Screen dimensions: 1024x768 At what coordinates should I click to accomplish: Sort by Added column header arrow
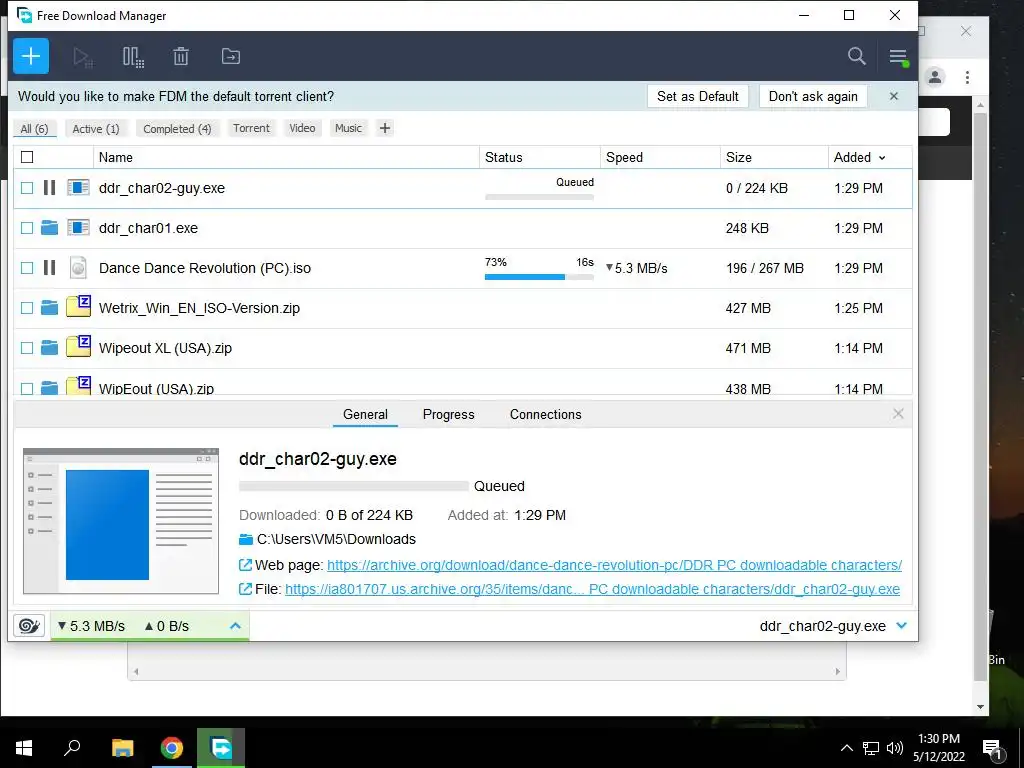882,157
